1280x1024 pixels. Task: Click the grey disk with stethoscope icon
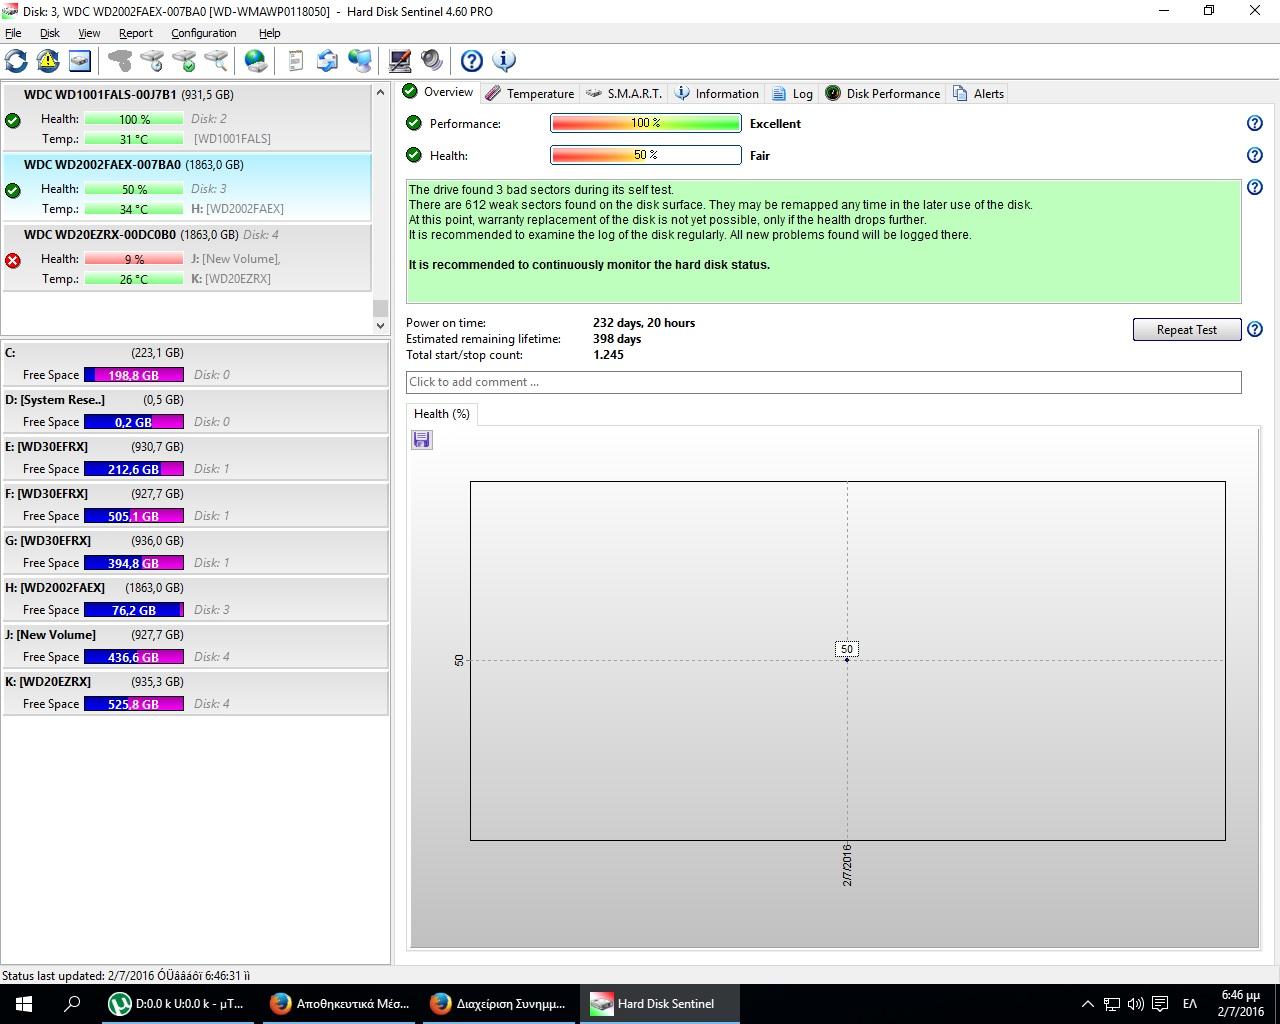pyautogui.click(x=120, y=61)
